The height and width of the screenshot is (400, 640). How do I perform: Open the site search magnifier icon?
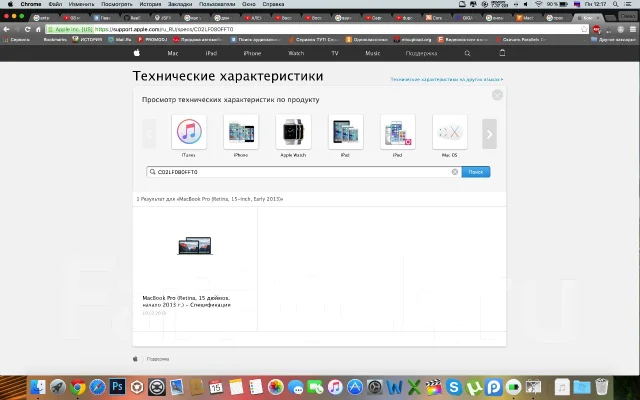pos(467,53)
